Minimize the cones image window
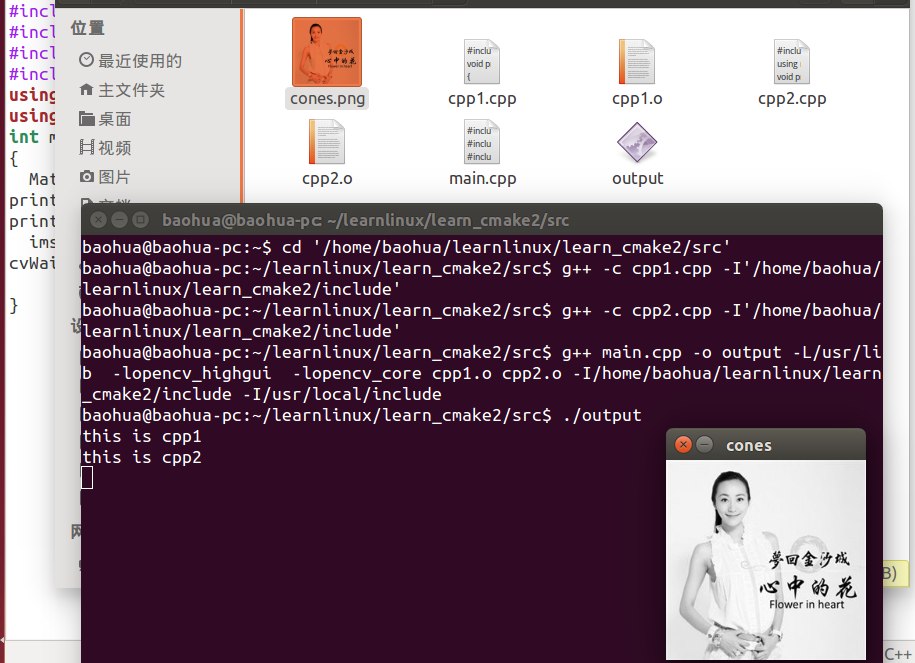This screenshot has width=915, height=663. 705,445
